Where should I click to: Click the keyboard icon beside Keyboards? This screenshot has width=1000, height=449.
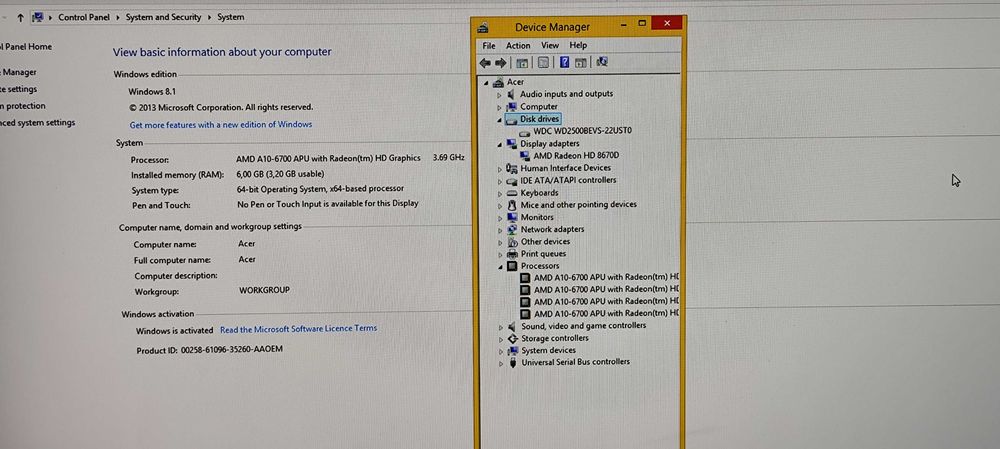[x=512, y=193]
